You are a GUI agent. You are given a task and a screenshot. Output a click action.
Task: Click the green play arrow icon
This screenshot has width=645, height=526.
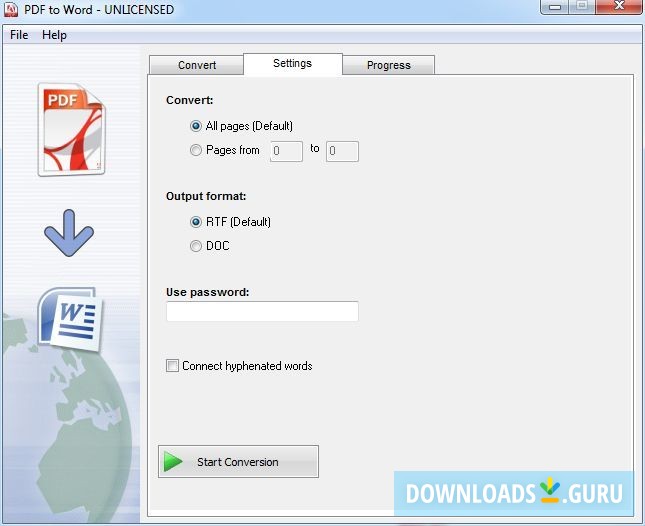(173, 461)
